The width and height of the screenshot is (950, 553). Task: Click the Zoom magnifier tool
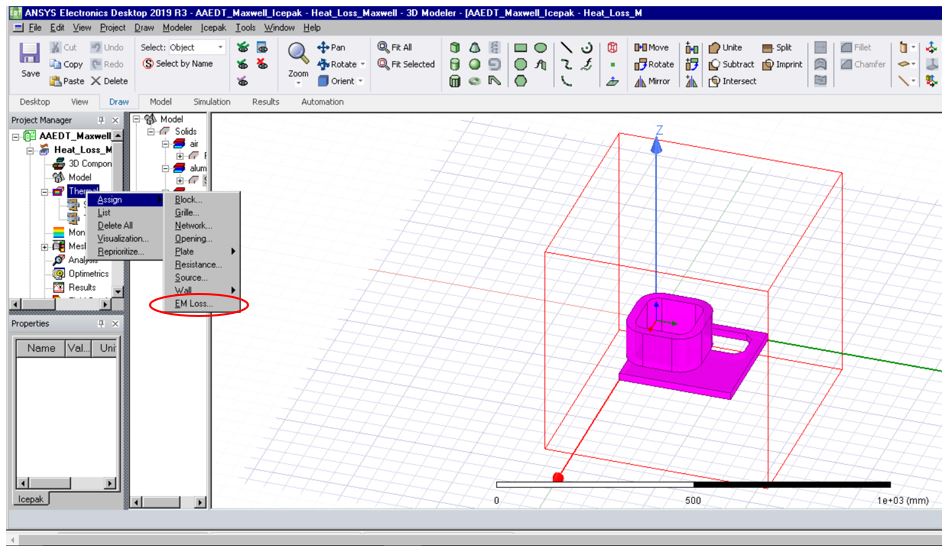(x=297, y=53)
